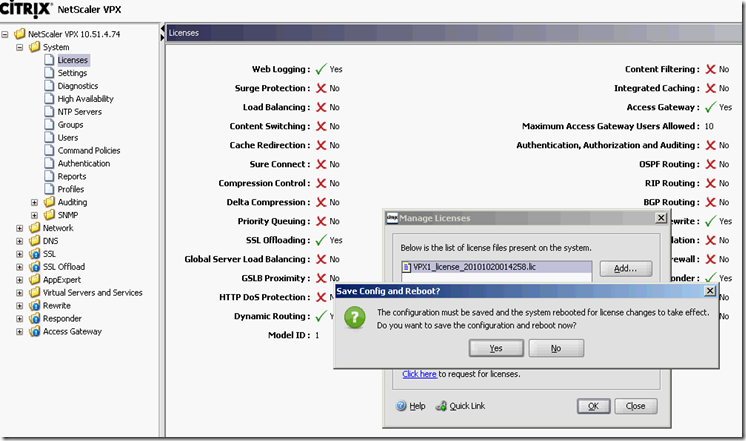The width and height of the screenshot is (746, 441).
Task: Open the Click here license request link
Action: point(419,374)
